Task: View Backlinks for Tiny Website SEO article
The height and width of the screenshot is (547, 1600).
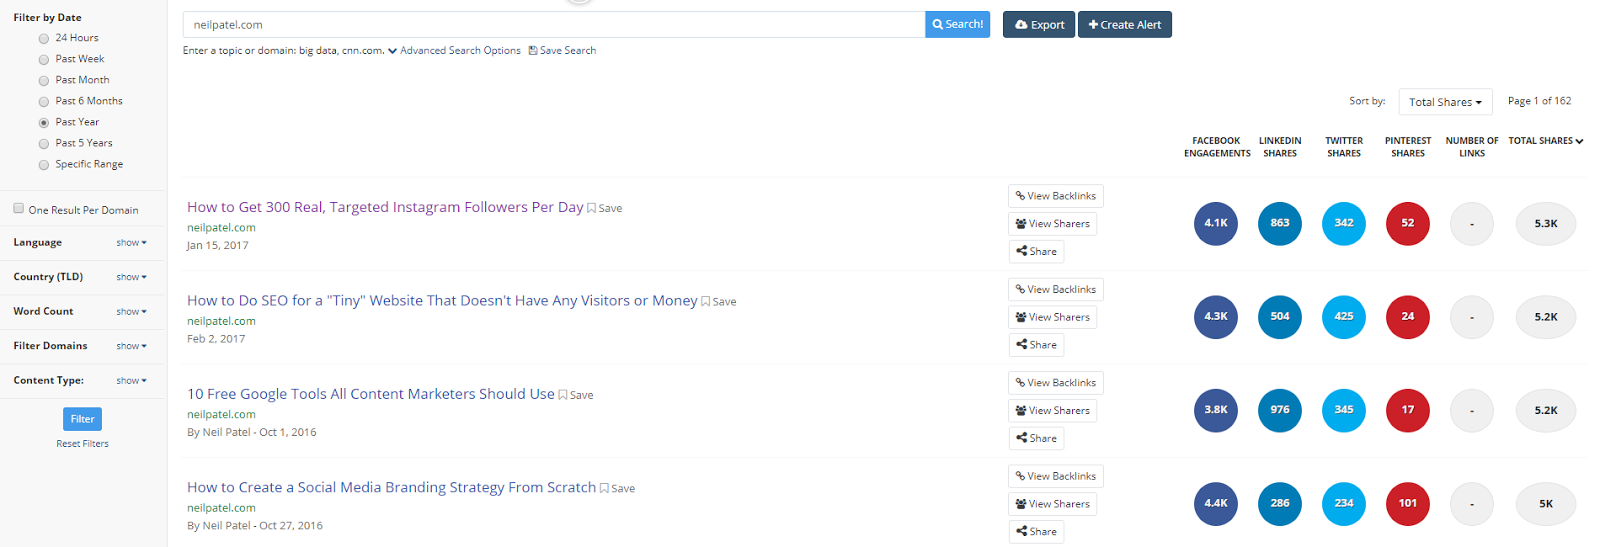Action: pyautogui.click(x=1056, y=289)
